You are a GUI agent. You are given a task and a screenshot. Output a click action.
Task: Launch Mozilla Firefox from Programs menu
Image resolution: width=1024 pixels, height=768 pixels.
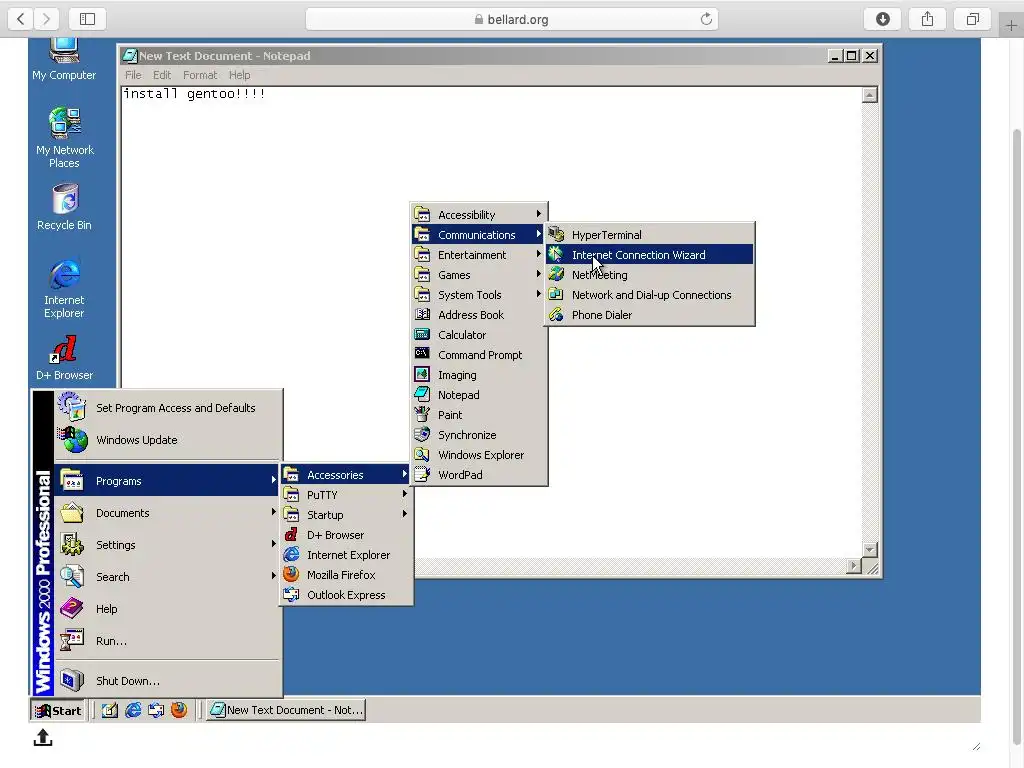[x=346, y=575]
